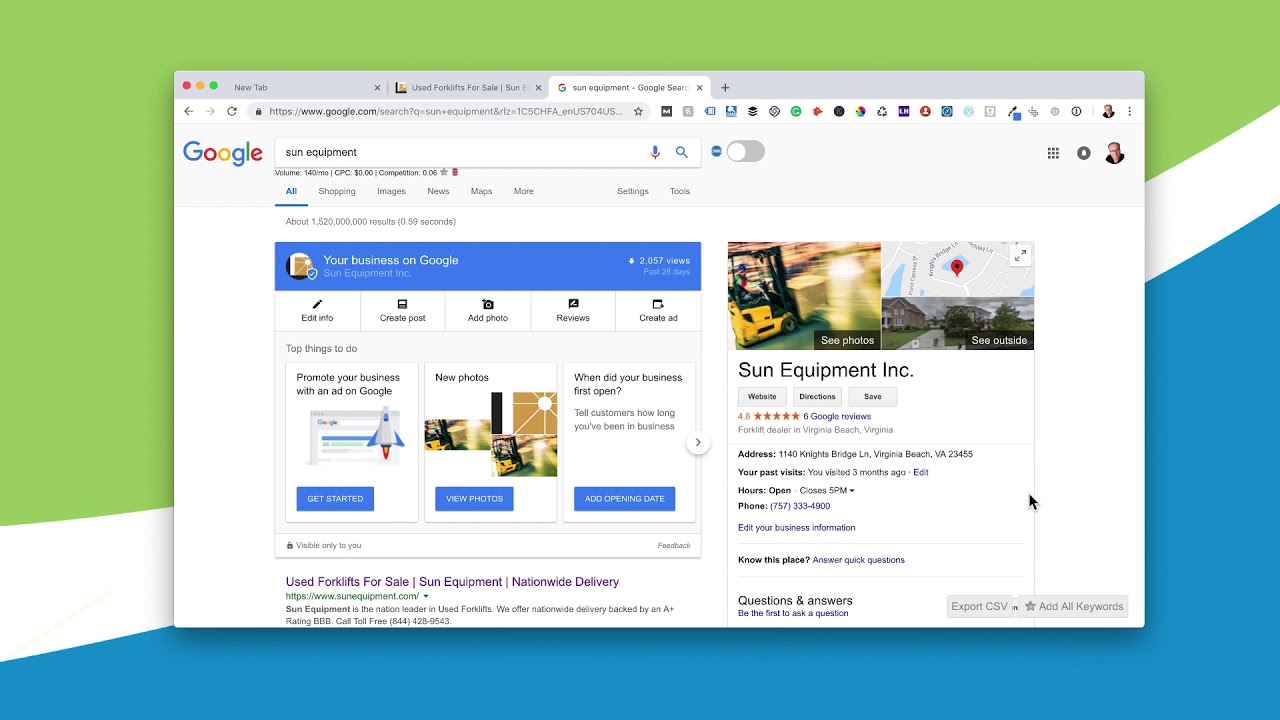Viewport: 1280px width, 720px height.
Task: Switch to Shopping results tab
Action: 337,191
